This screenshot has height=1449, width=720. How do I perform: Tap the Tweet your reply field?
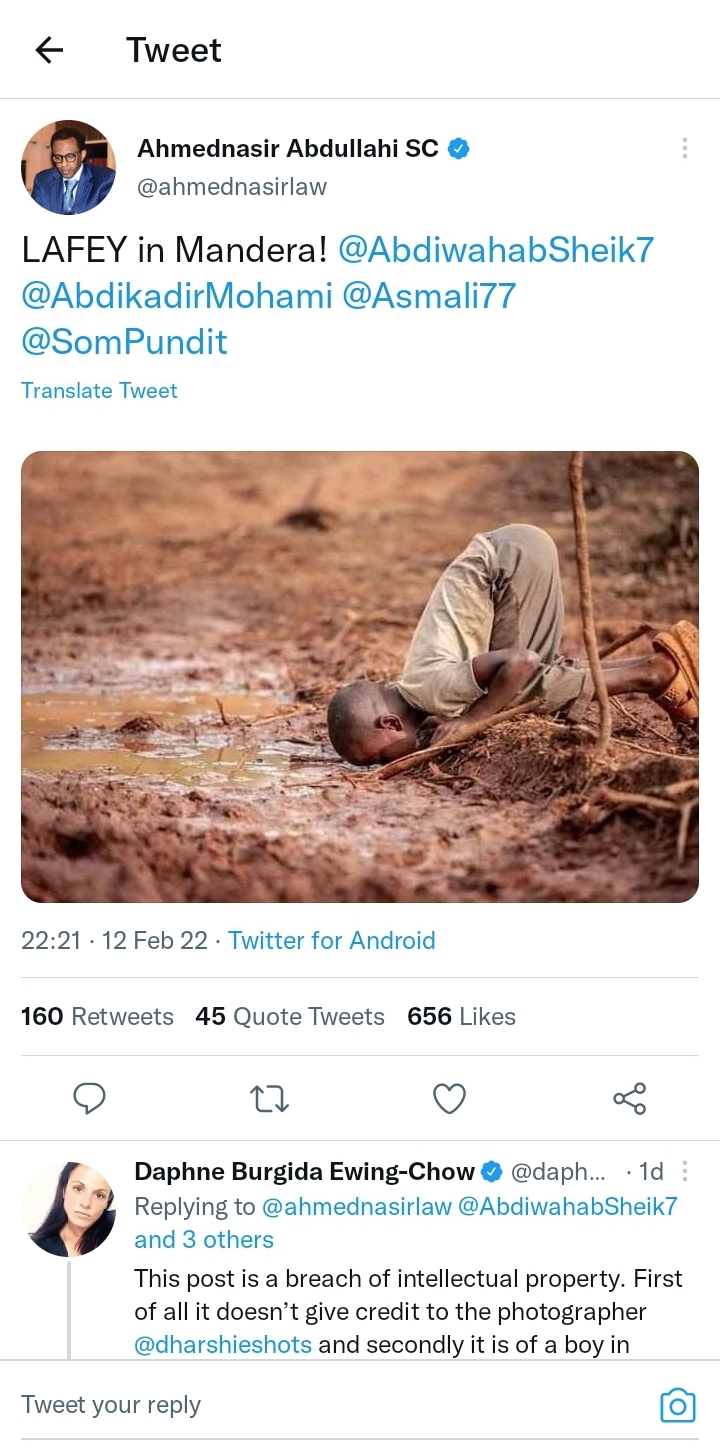[x=300, y=1405]
